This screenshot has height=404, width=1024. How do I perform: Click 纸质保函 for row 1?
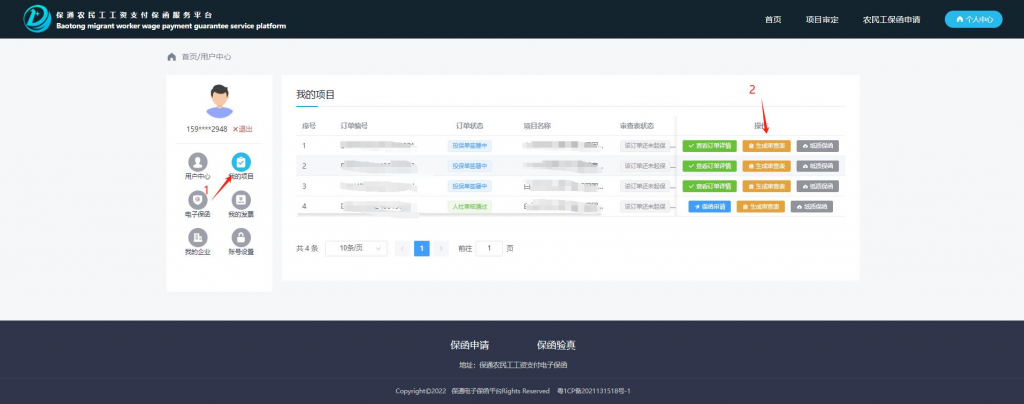click(818, 146)
